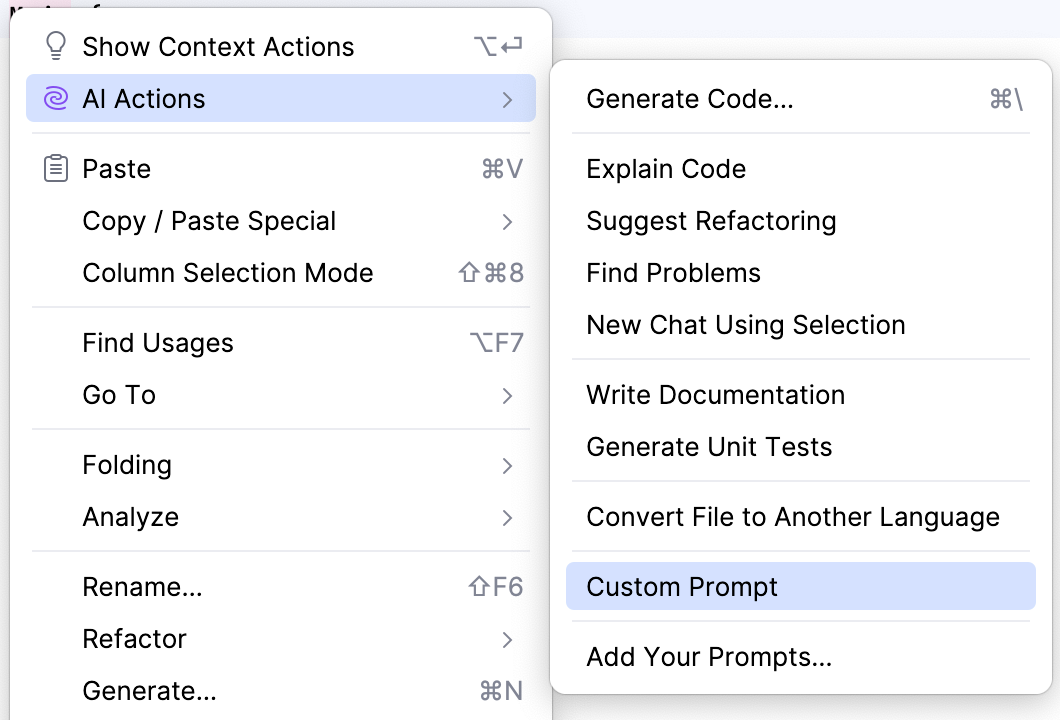Enable Column Selection Mode
Viewport: 1060px width, 720px height.
tap(227, 272)
